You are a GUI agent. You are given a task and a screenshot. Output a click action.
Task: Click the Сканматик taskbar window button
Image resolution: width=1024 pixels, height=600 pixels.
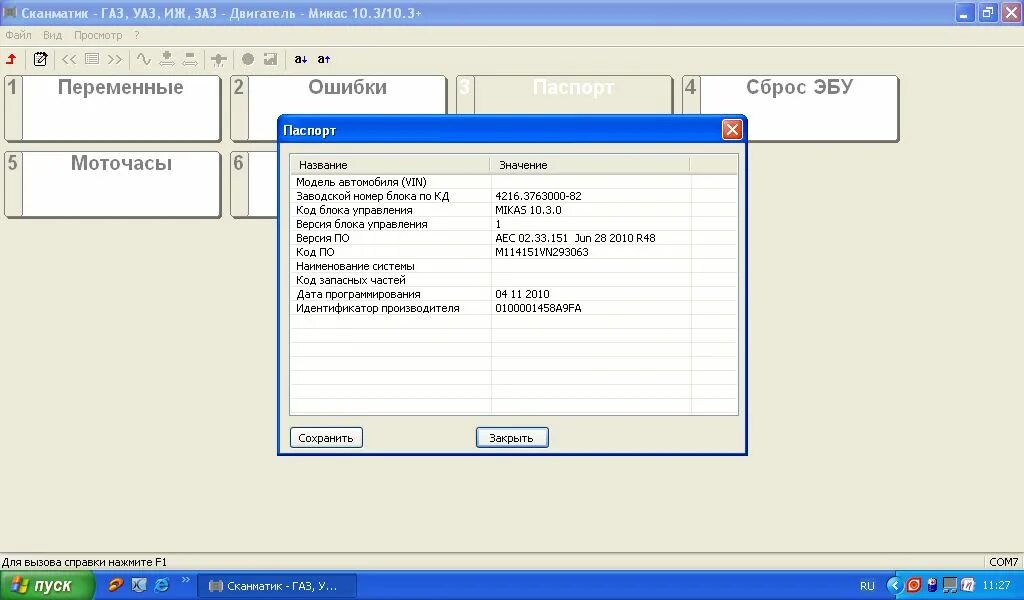[277, 586]
